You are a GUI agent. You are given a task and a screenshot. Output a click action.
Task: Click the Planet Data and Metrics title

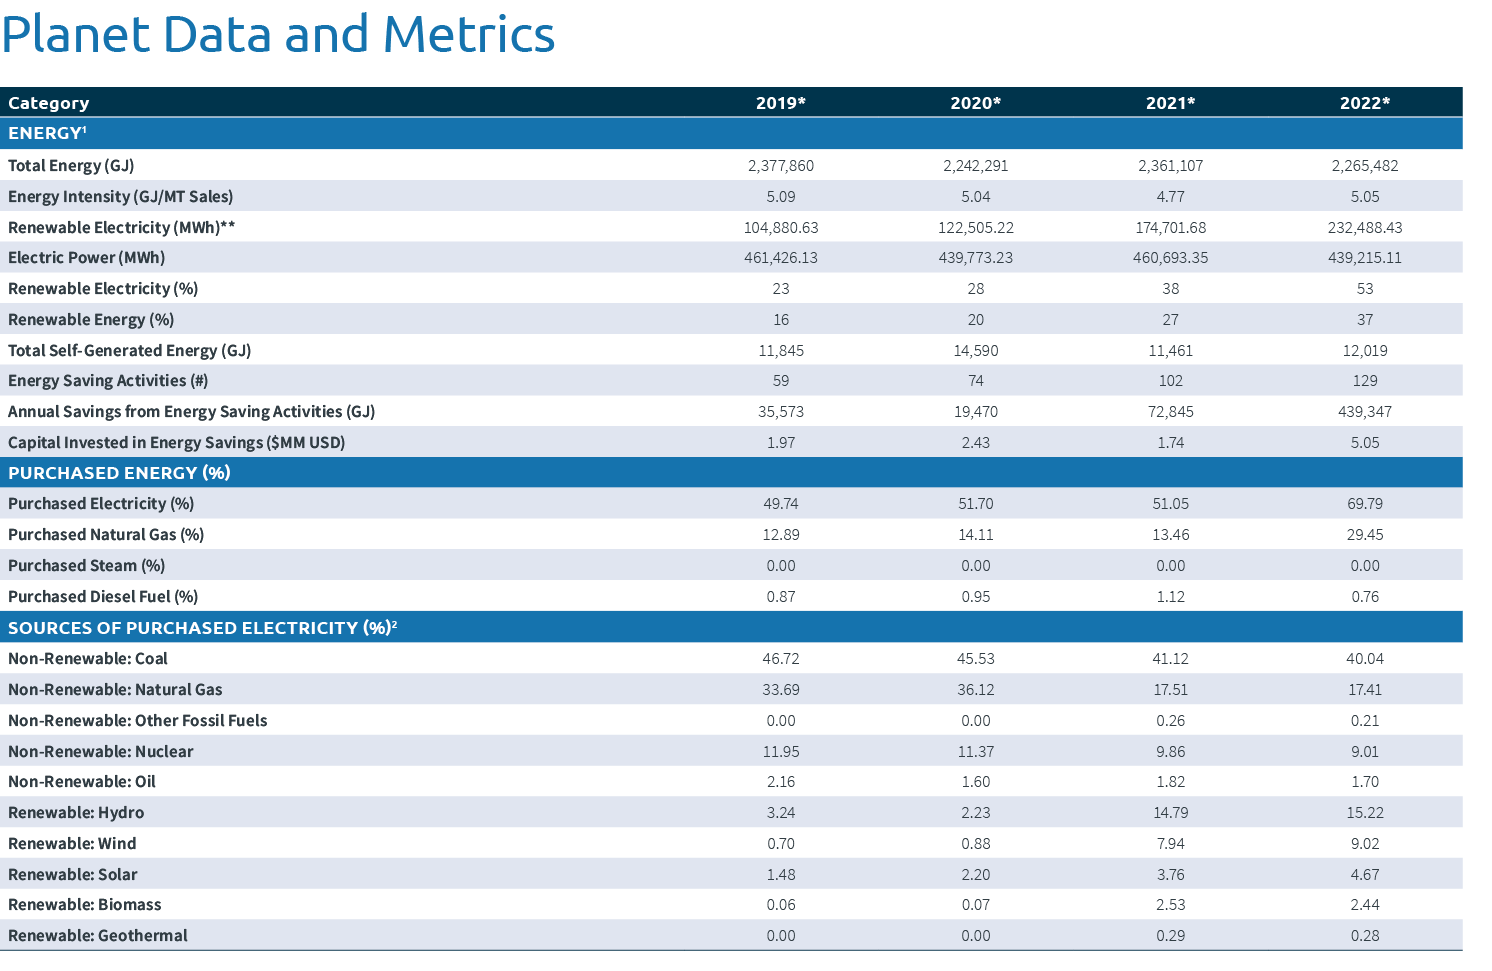pyautogui.click(x=278, y=35)
